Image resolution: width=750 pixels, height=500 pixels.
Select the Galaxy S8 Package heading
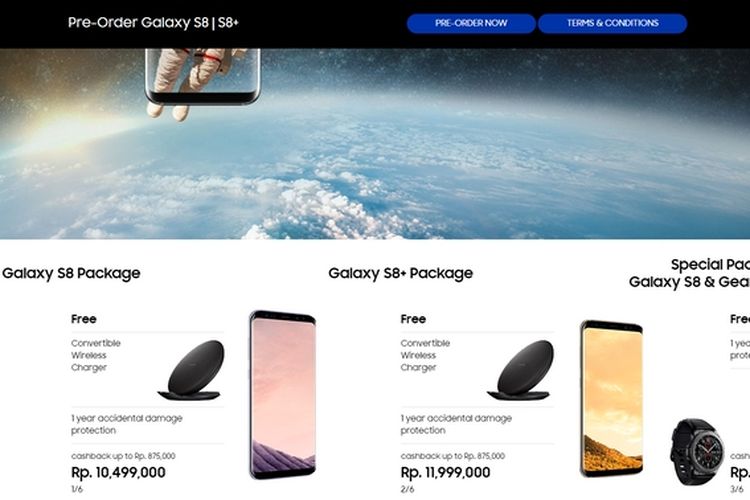(x=71, y=273)
